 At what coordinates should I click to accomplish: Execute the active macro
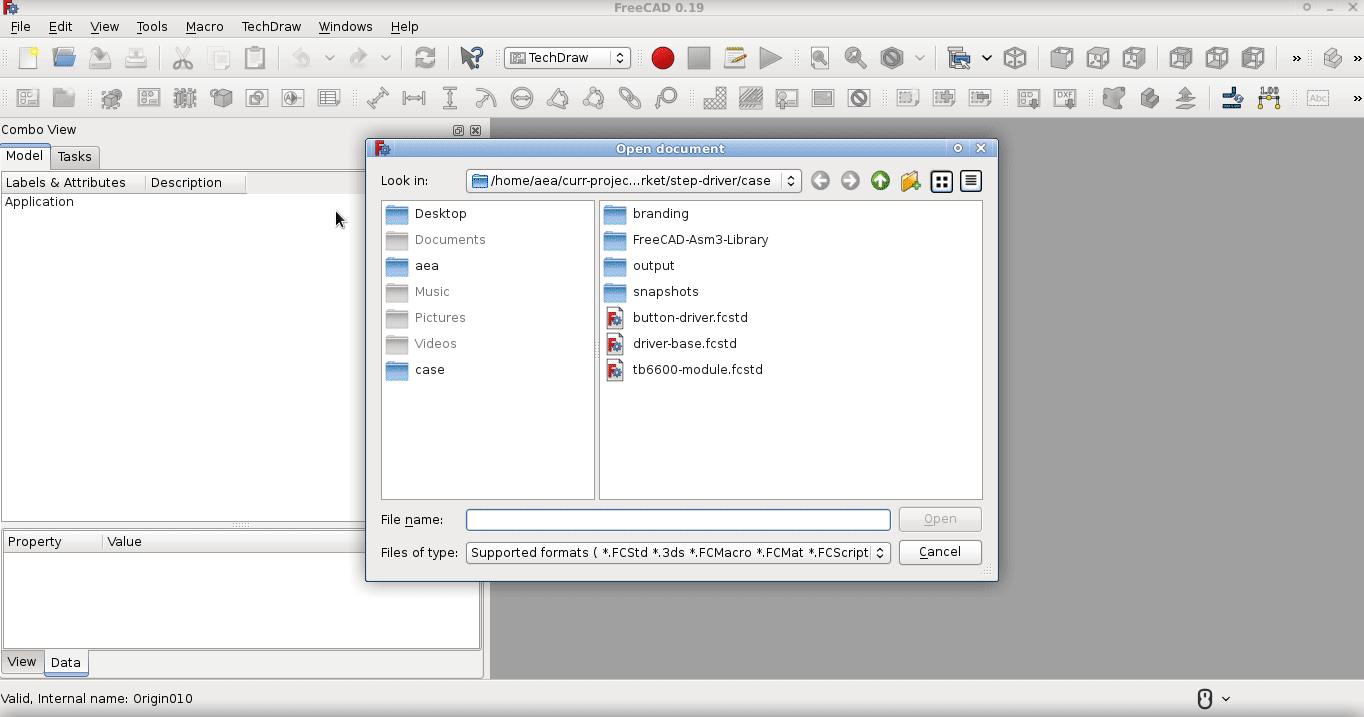click(771, 58)
